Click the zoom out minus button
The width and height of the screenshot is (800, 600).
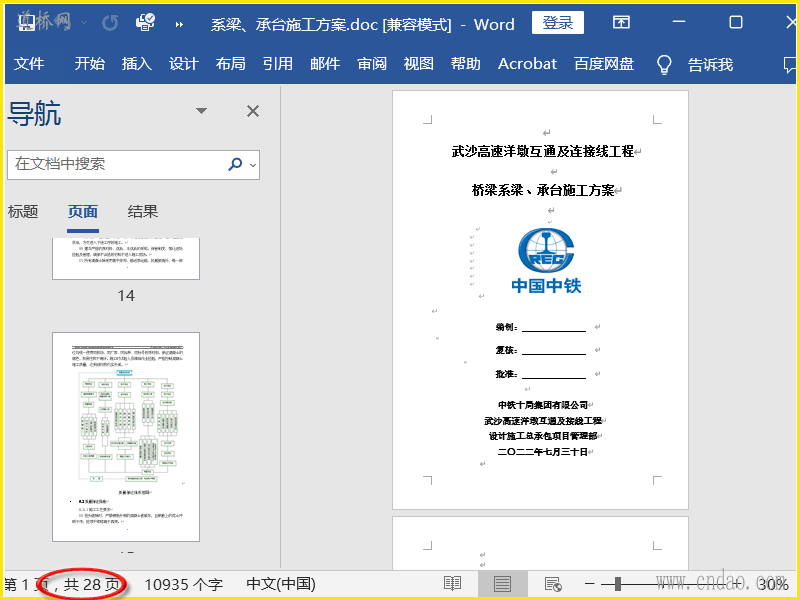pyautogui.click(x=590, y=584)
